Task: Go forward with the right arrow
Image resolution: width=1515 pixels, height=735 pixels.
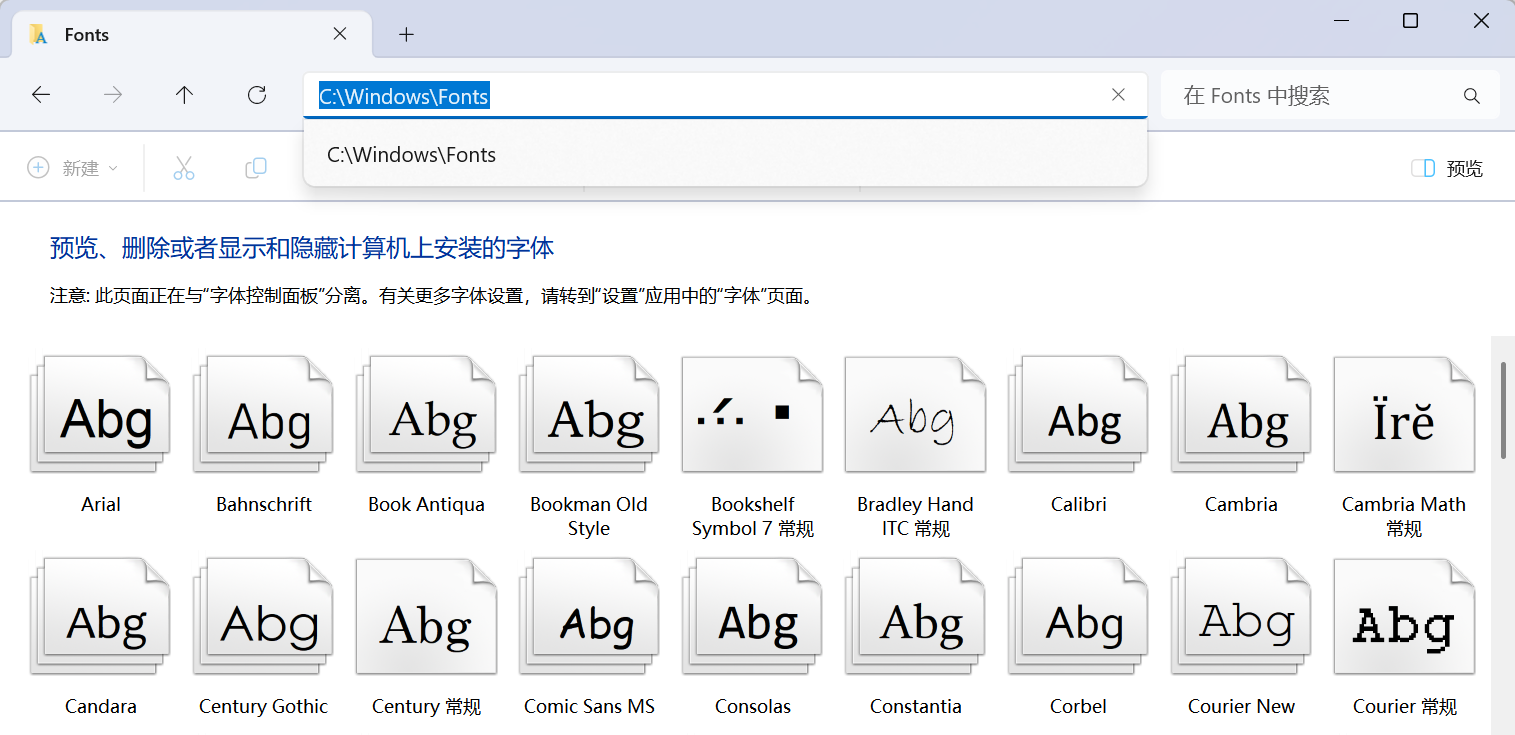Action: coord(113,95)
